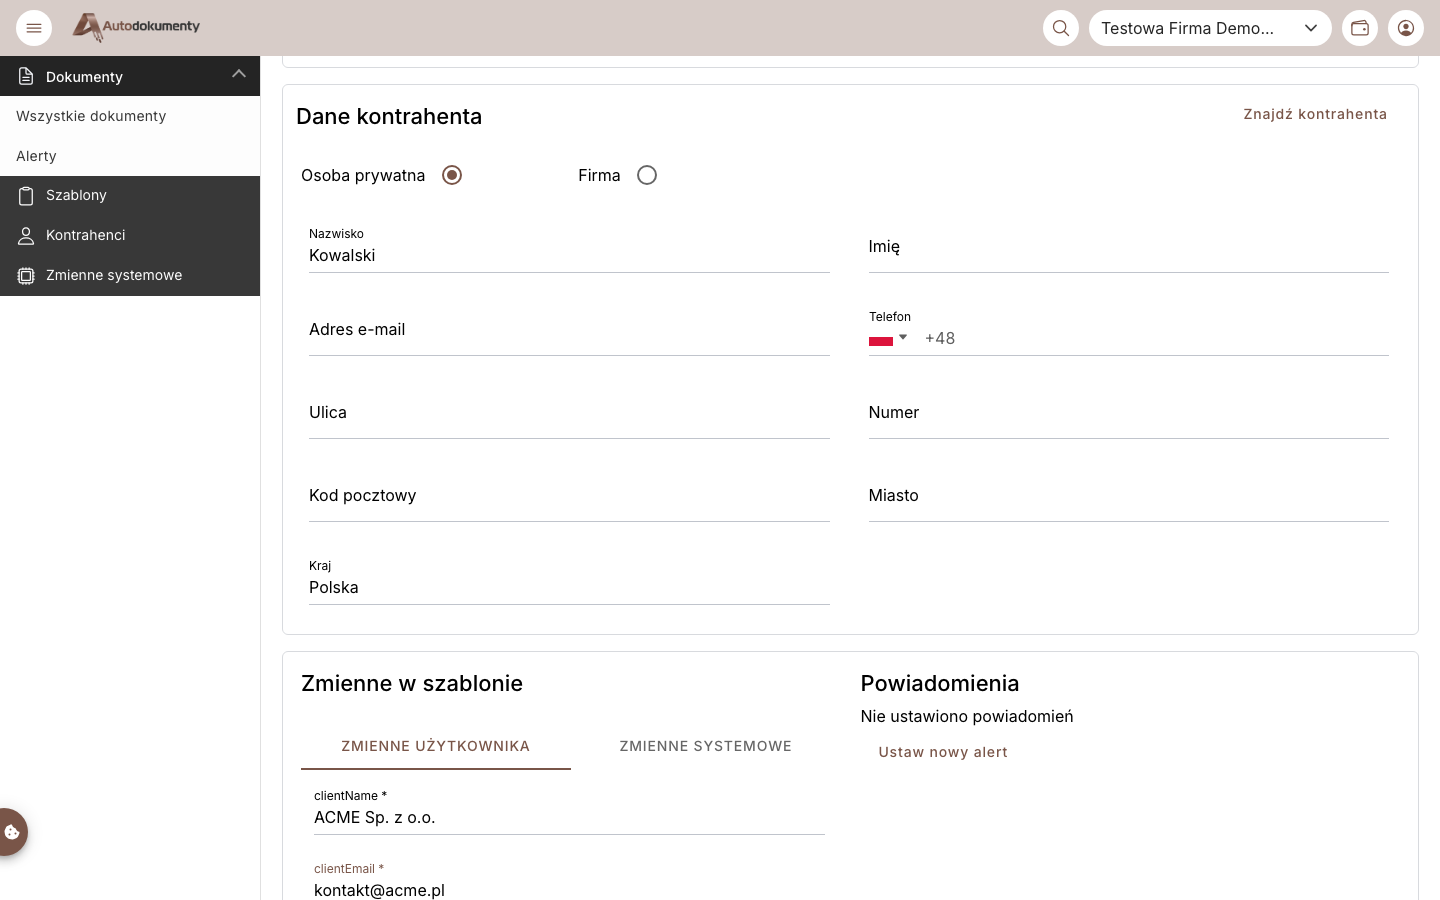Focus the Imię field
Screen dimensions: 1440x900
pyautogui.click(x=1129, y=247)
